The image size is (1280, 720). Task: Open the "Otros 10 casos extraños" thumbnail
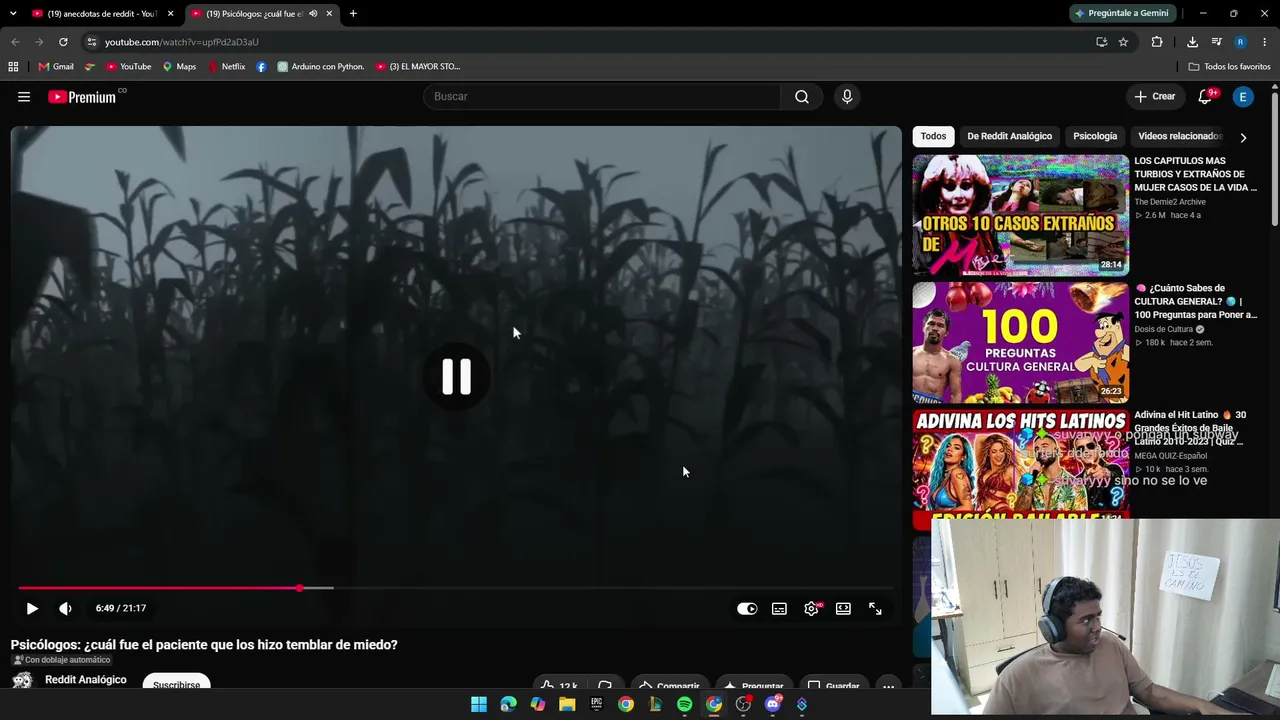tap(1020, 215)
